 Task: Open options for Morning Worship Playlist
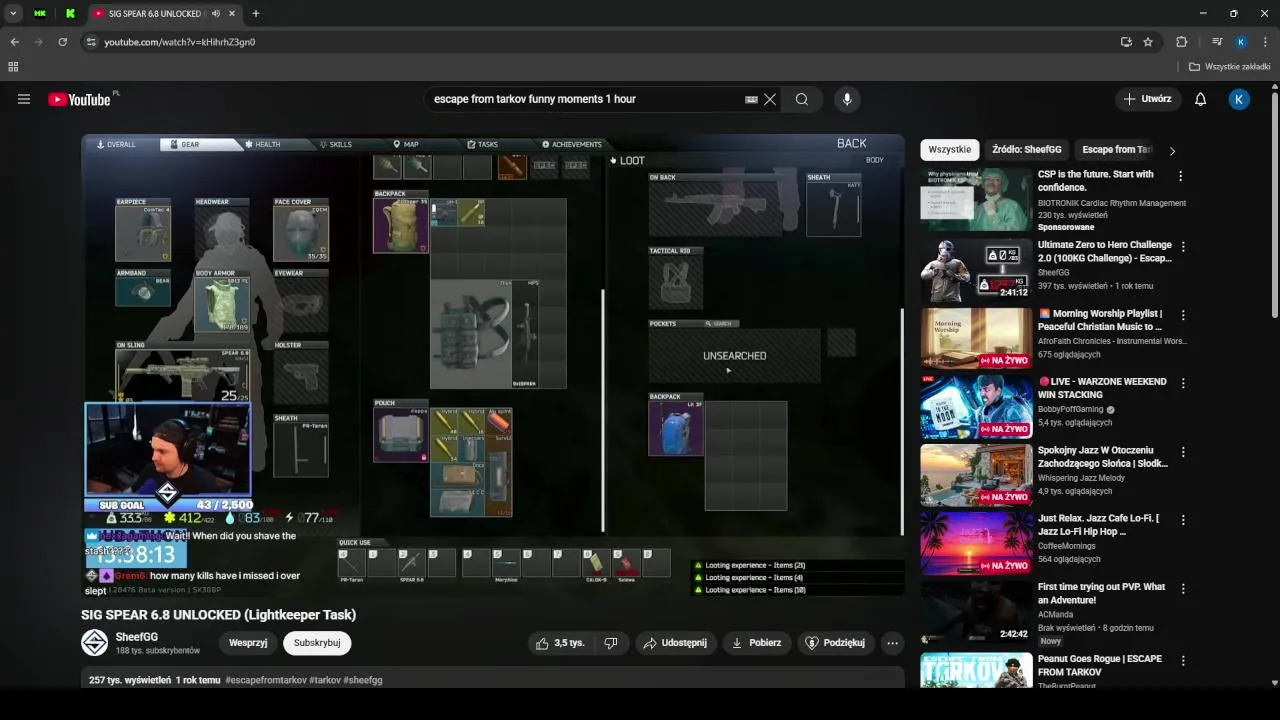tap(1181, 315)
